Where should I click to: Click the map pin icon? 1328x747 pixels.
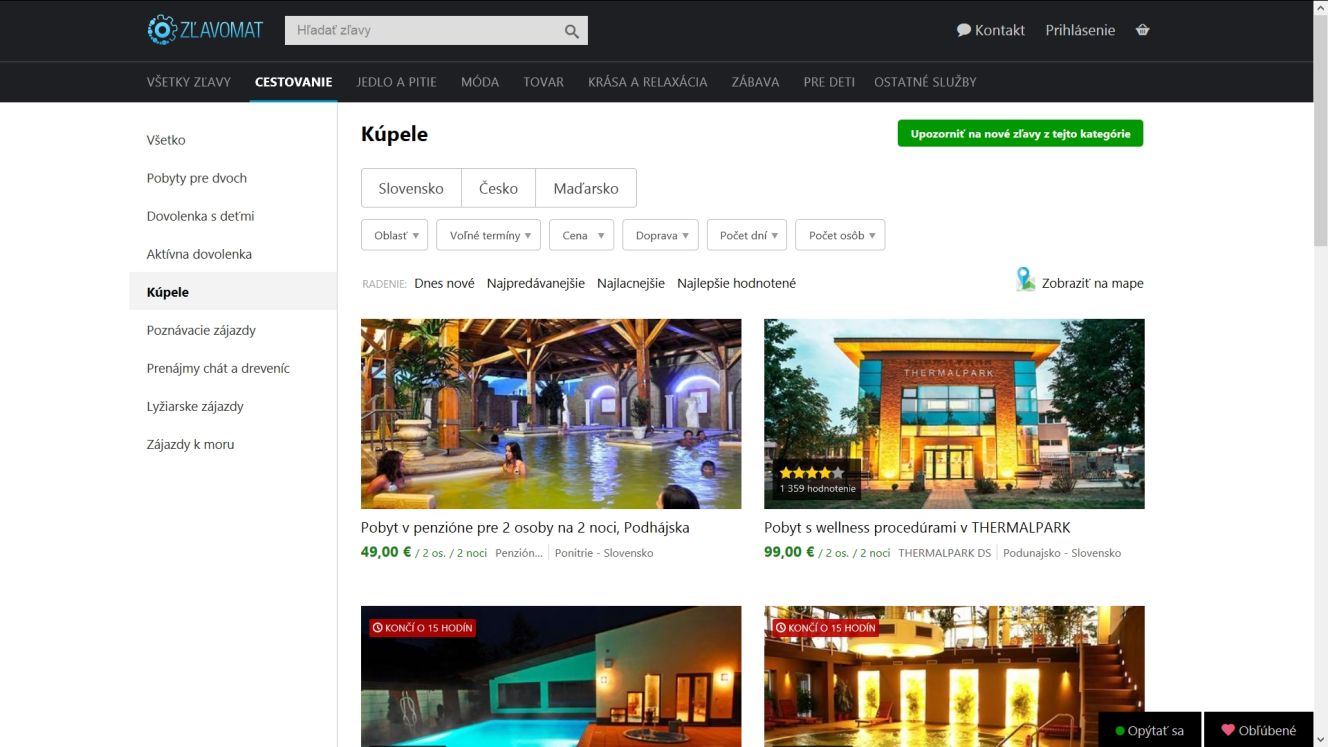click(1025, 280)
